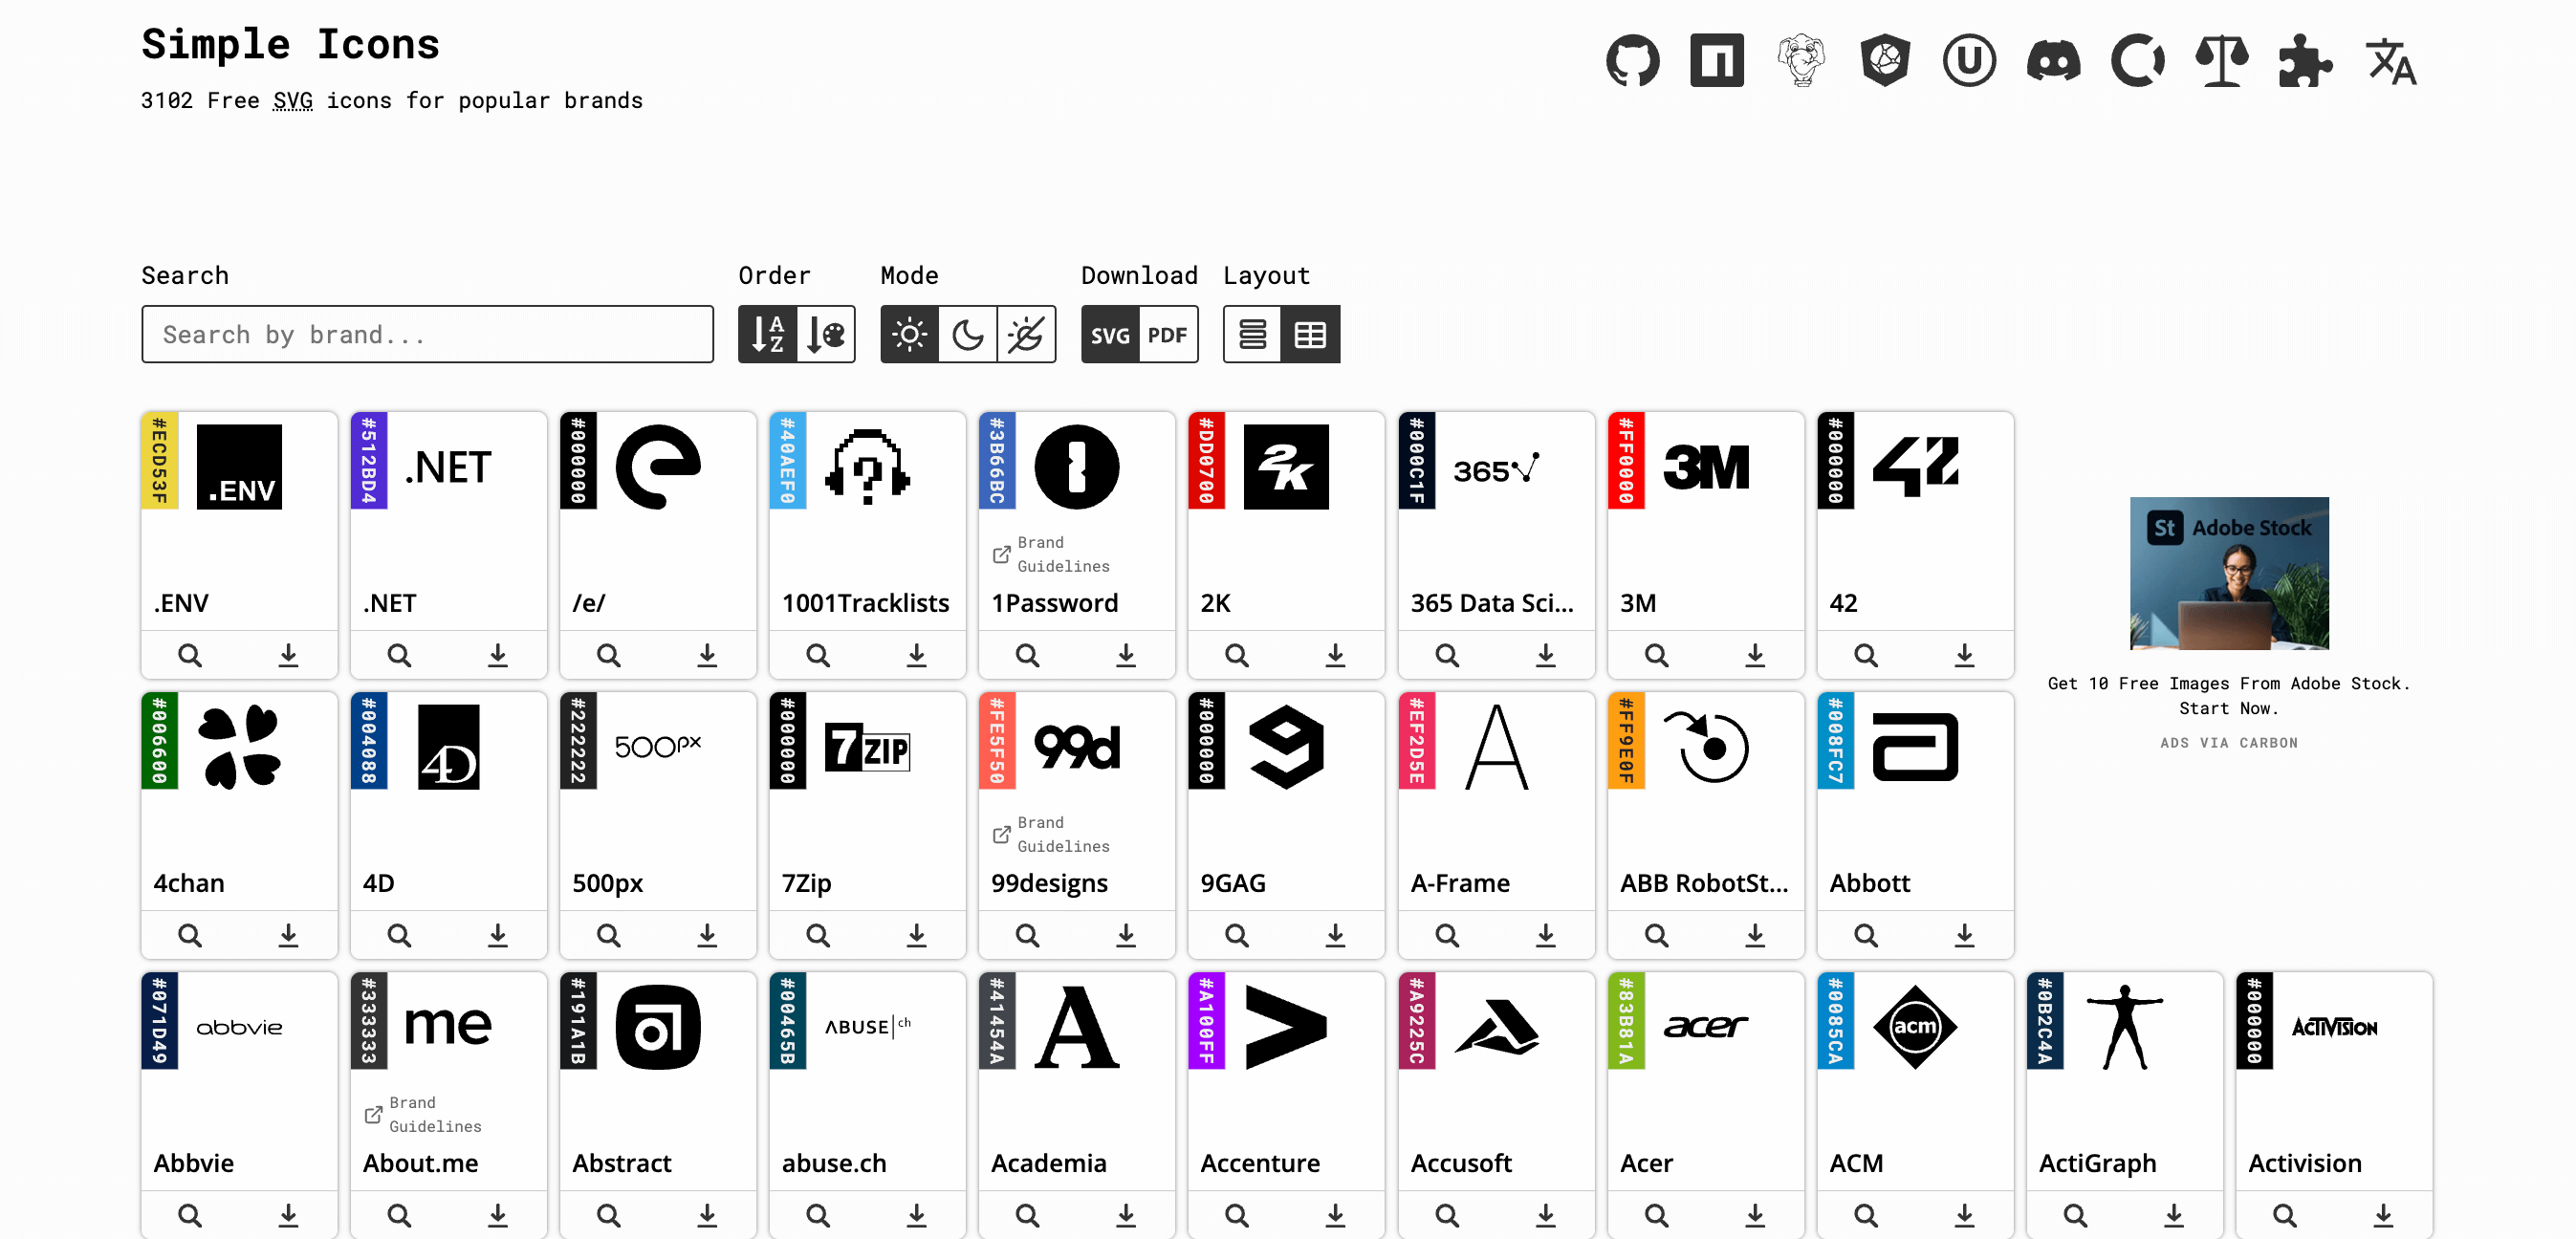This screenshot has width=2576, height=1239.
Task: Download the .ENV icon
Action: [288, 655]
